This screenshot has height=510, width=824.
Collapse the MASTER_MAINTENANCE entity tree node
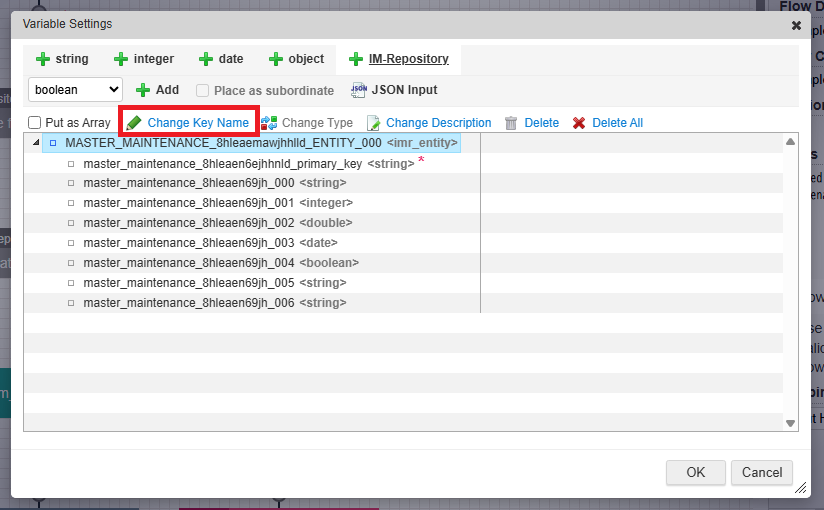click(x=37, y=143)
